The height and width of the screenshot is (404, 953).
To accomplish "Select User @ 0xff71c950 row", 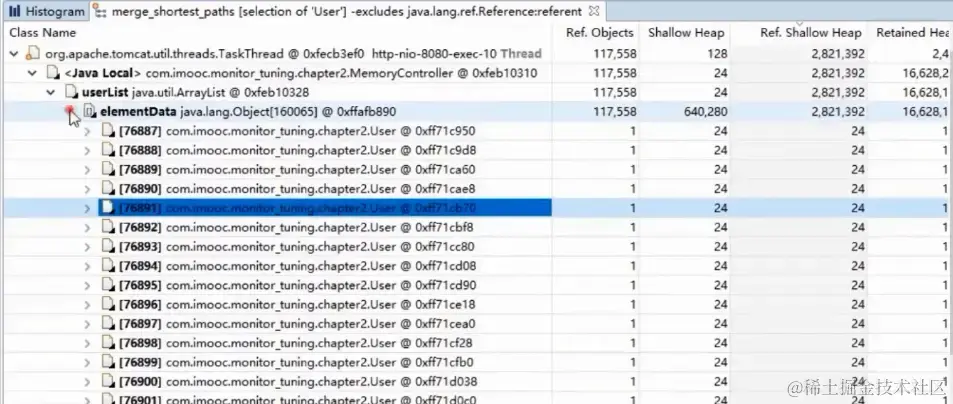I will (x=476, y=131).
